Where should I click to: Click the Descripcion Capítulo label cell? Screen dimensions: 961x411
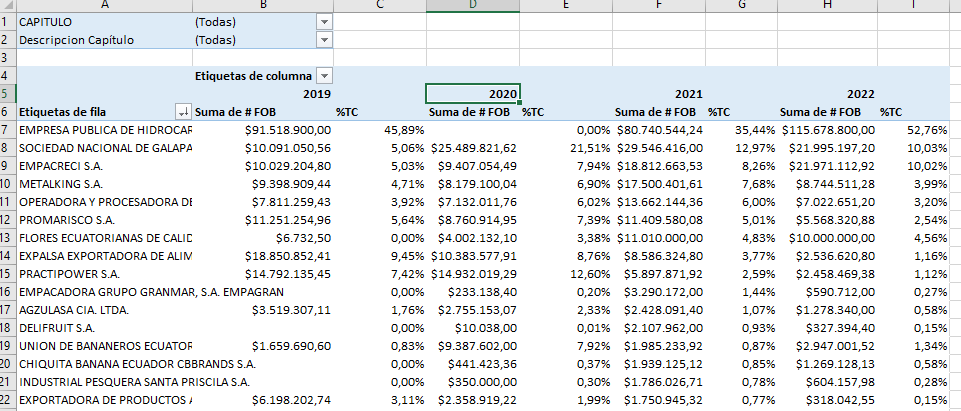click(105, 40)
